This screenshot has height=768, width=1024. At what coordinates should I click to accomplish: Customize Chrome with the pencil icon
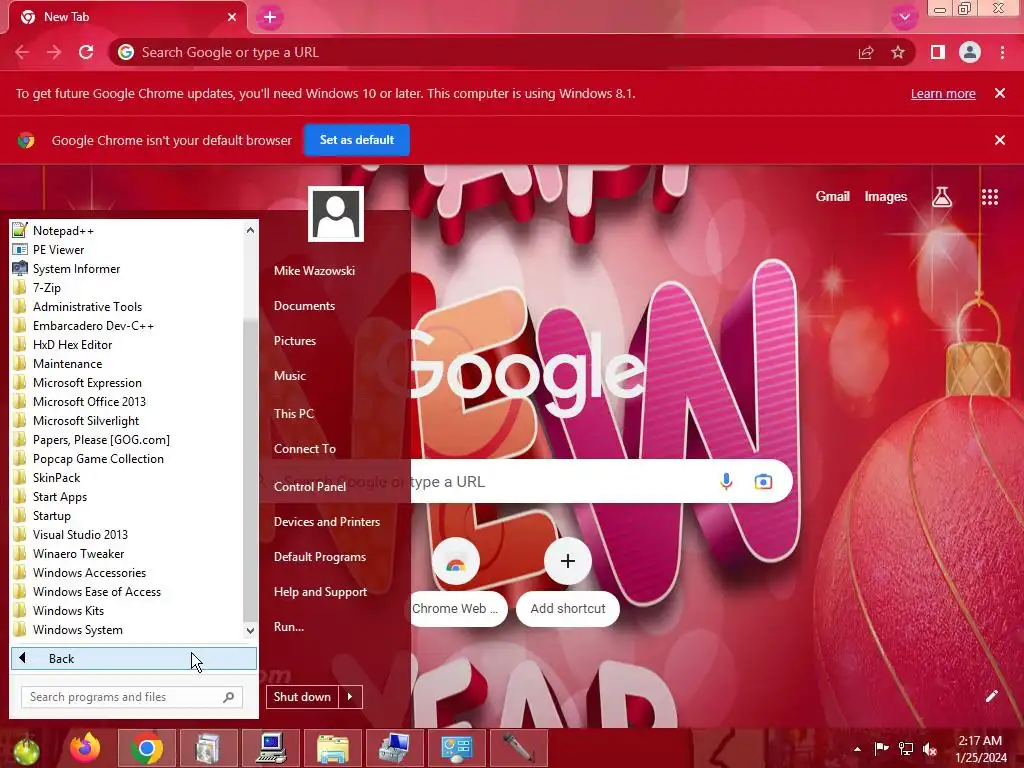991,696
